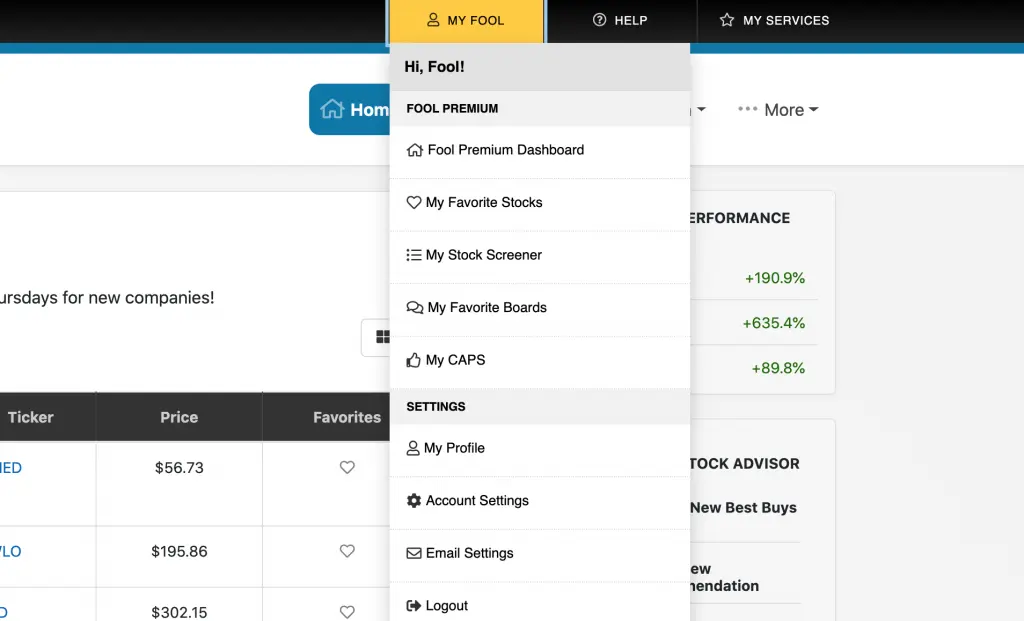Screen dimensions: 1024x621
Task: Open My Profile settings
Action: (539, 449)
